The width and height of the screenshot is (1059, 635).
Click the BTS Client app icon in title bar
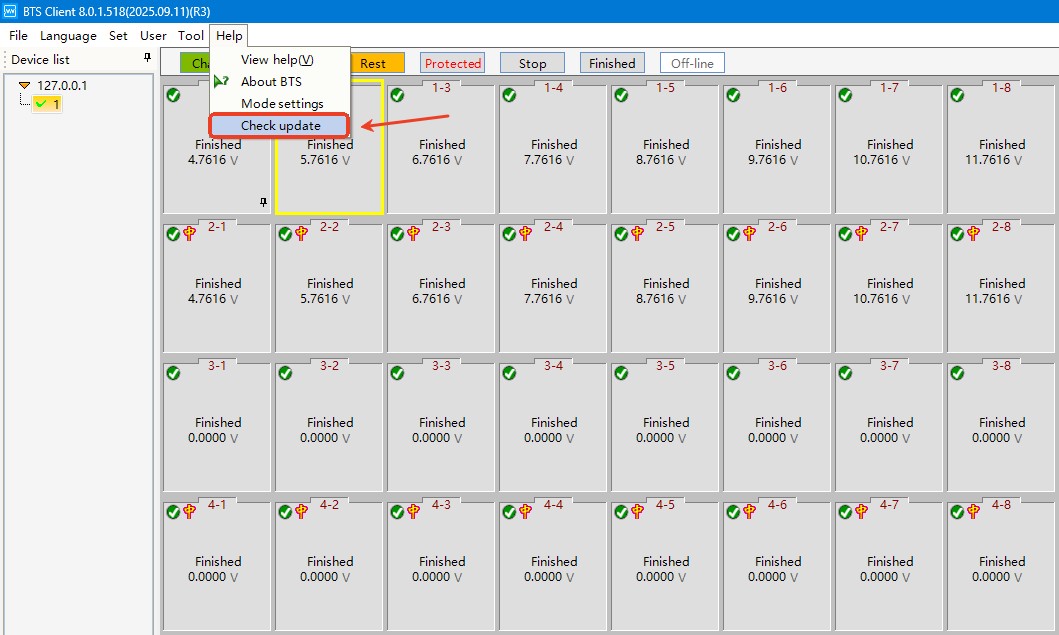pos(11,11)
